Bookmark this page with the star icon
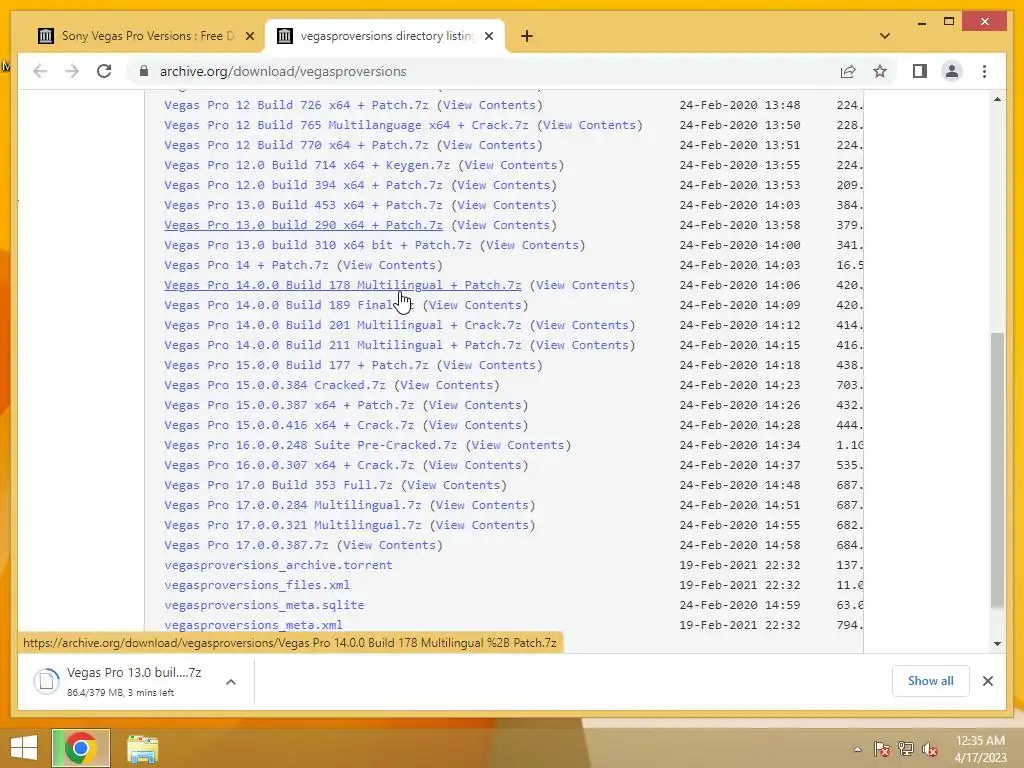Screen dimensions: 1024x768 880,71
